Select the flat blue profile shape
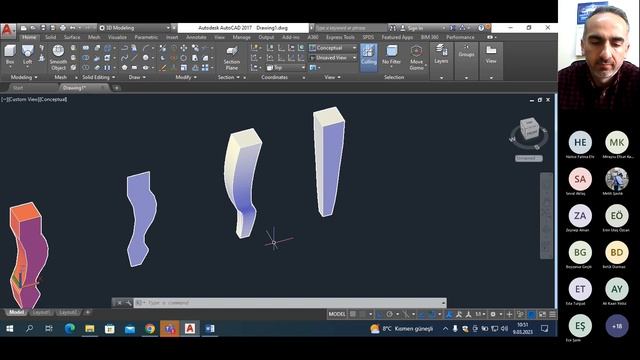The height and width of the screenshot is (360, 640). click(x=141, y=219)
